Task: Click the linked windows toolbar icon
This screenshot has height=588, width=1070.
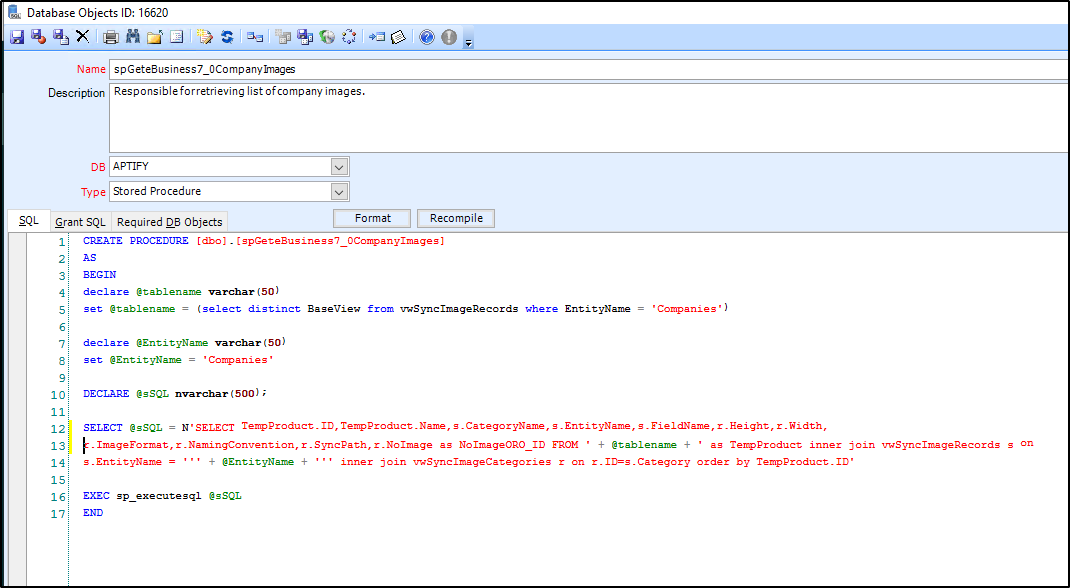Action: point(255,37)
